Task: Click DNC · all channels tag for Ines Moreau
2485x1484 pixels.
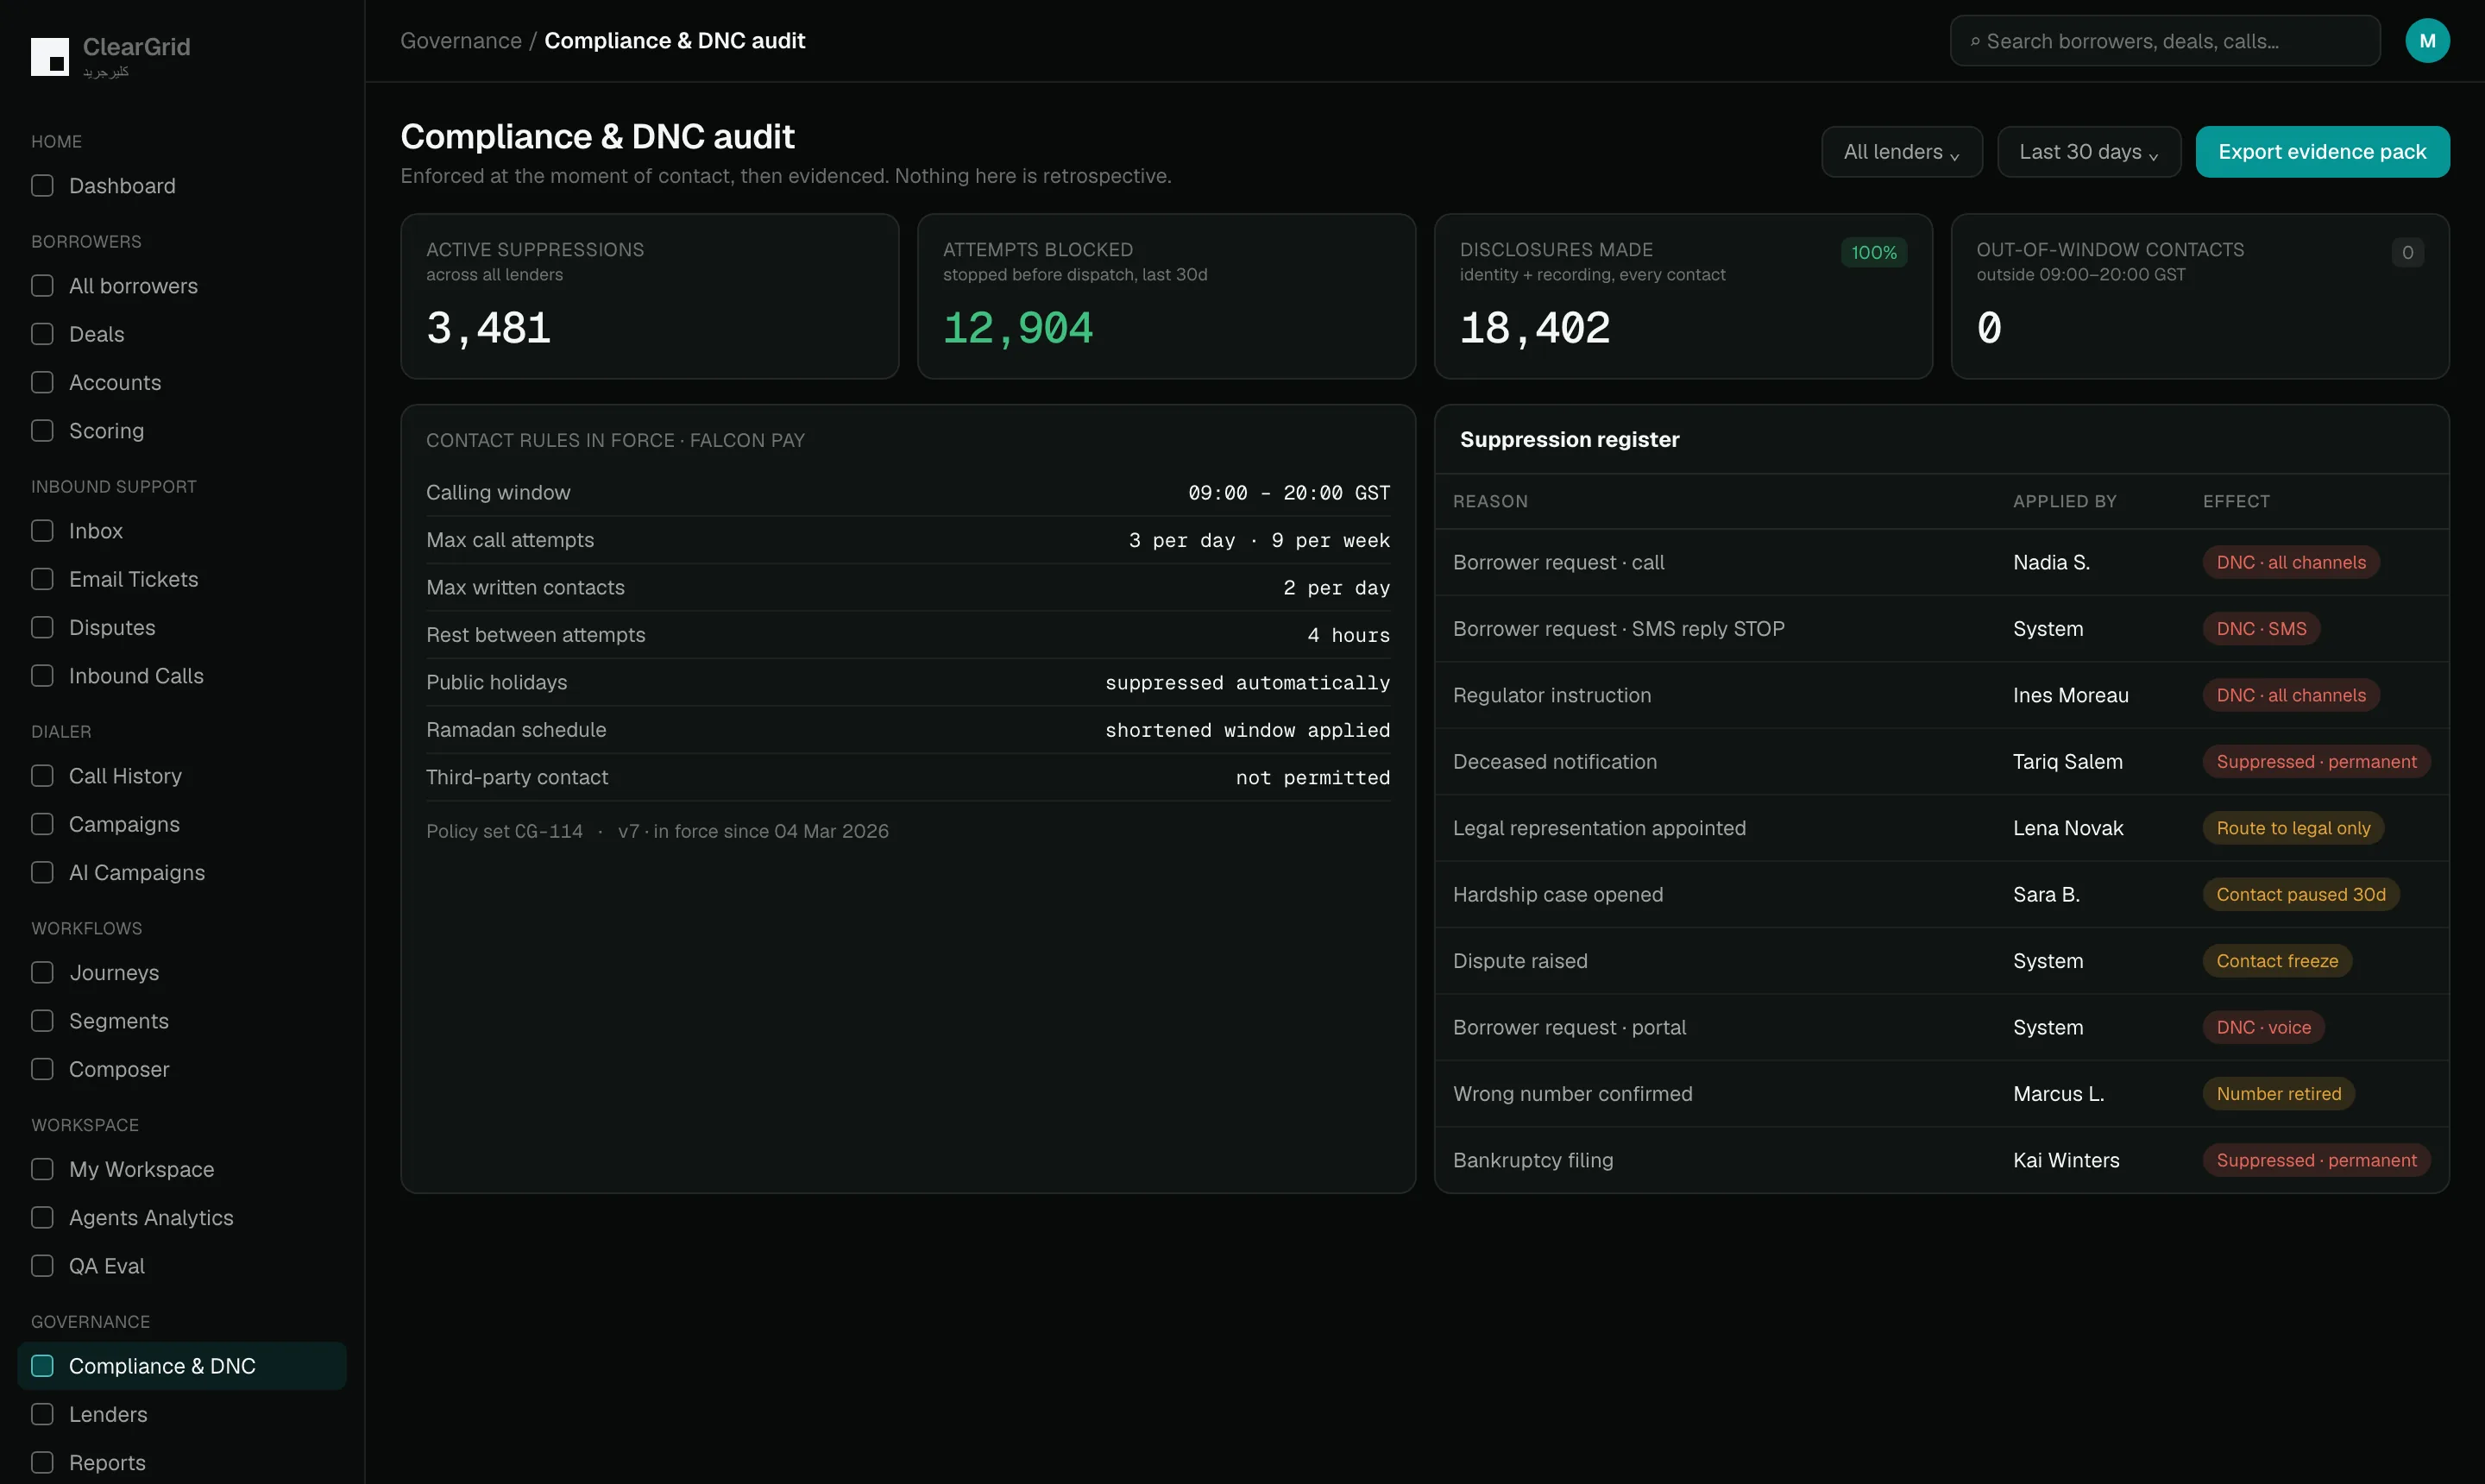Action: point(2290,696)
